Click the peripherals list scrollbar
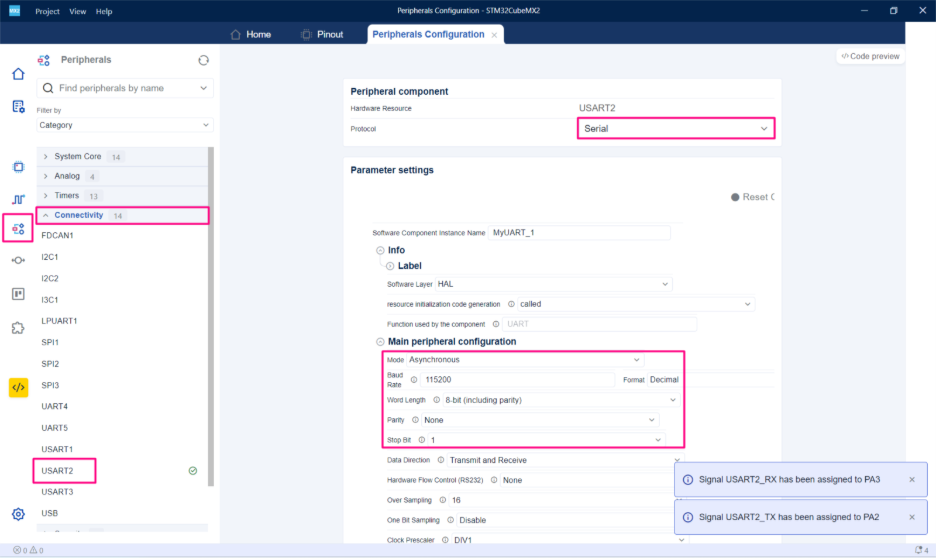936x558 pixels. 211,316
